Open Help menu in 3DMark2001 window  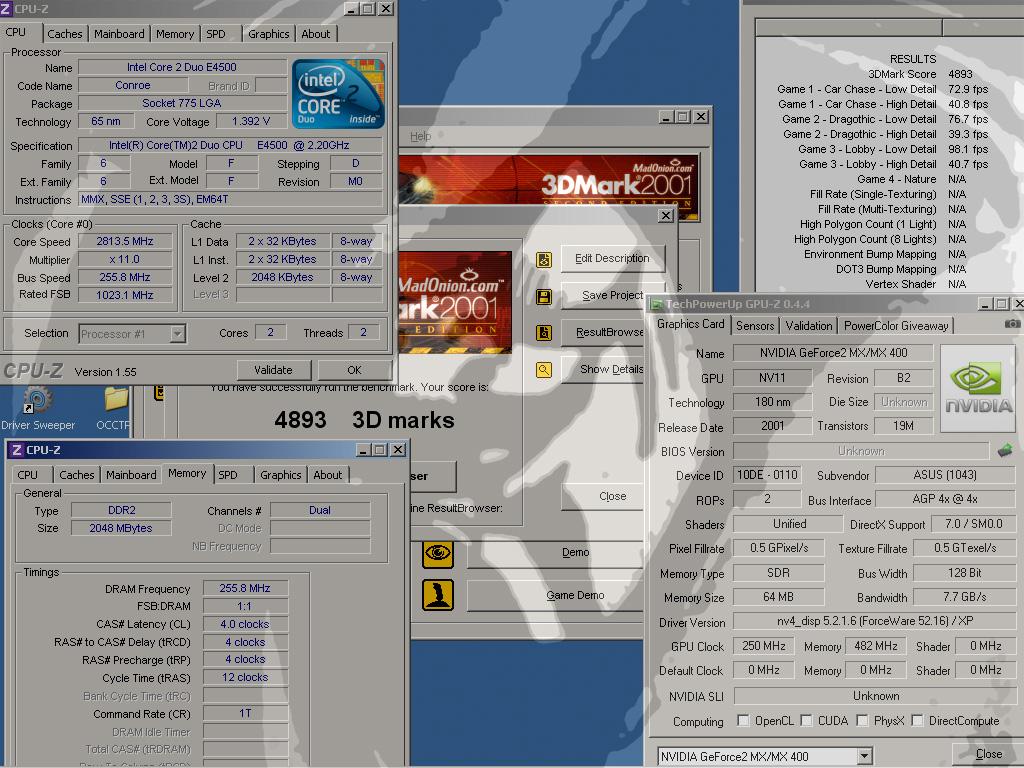(x=421, y=136)
